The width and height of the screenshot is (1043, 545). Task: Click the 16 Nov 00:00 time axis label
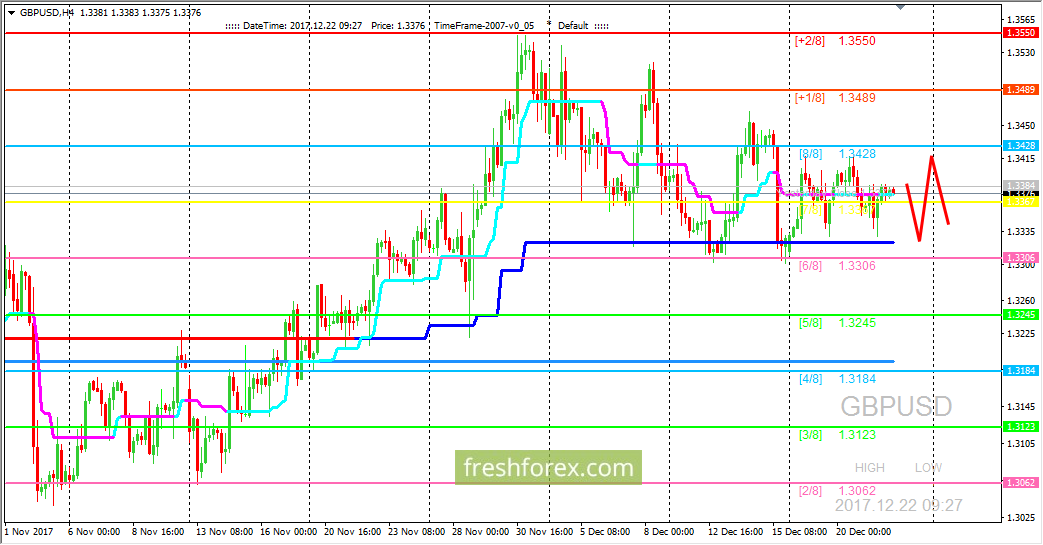[x=288, y=532]
